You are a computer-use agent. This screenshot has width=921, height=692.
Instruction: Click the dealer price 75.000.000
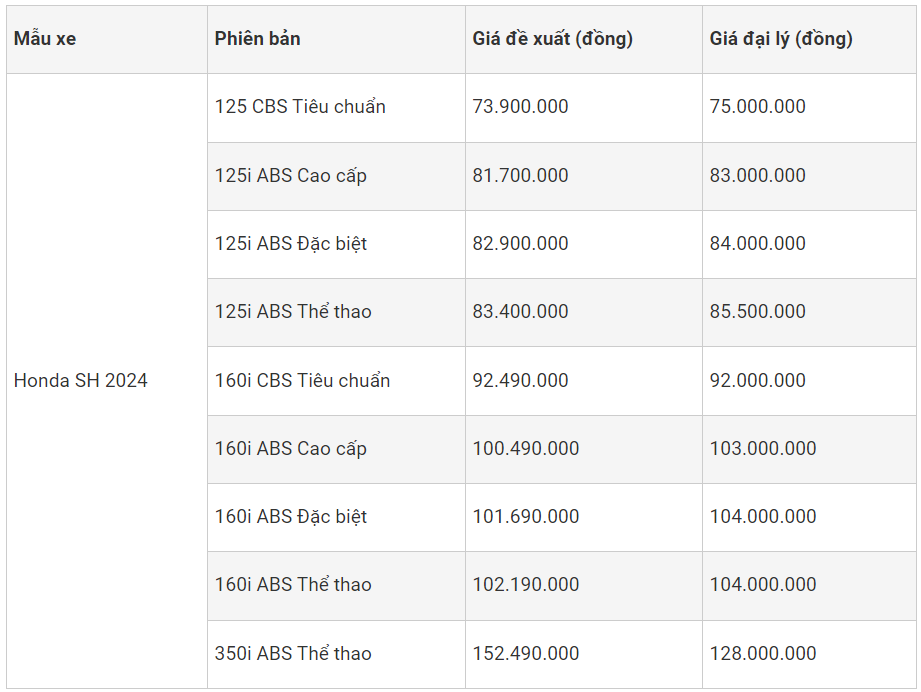pos(757,106)
